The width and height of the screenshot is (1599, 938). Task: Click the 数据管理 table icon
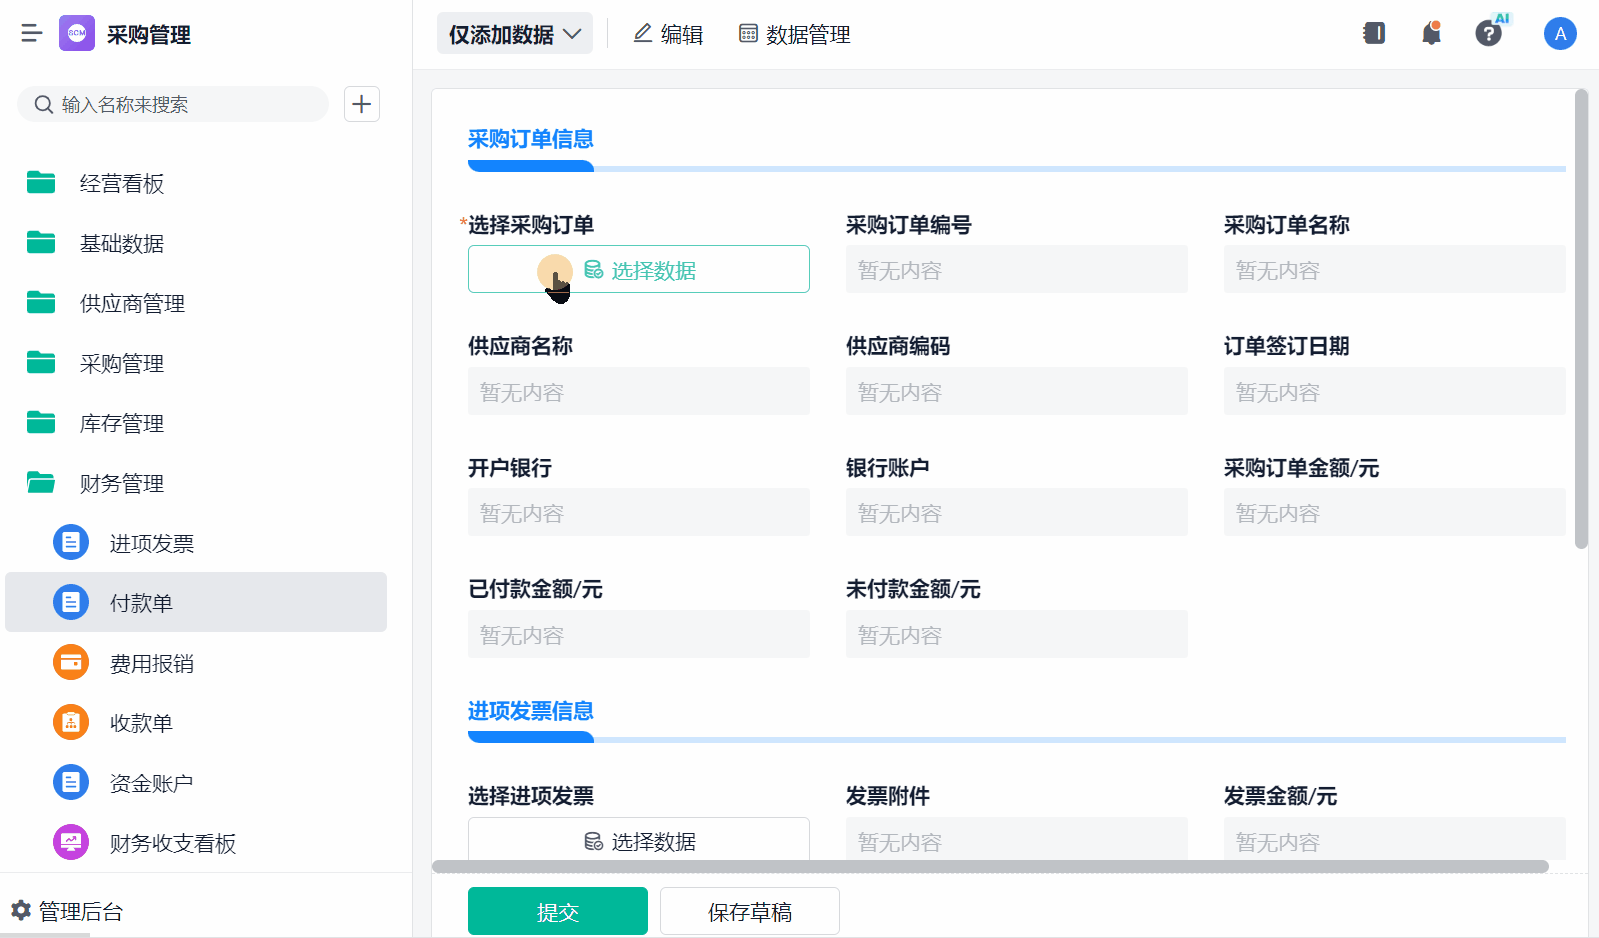click(x=748, y=34)
